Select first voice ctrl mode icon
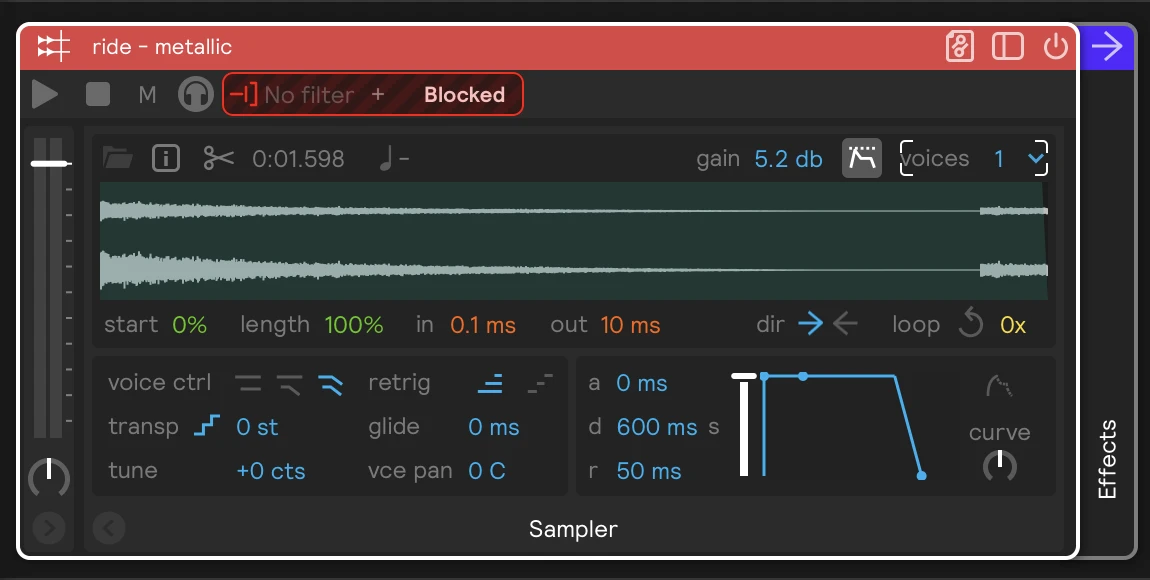 tap(248, 383)
